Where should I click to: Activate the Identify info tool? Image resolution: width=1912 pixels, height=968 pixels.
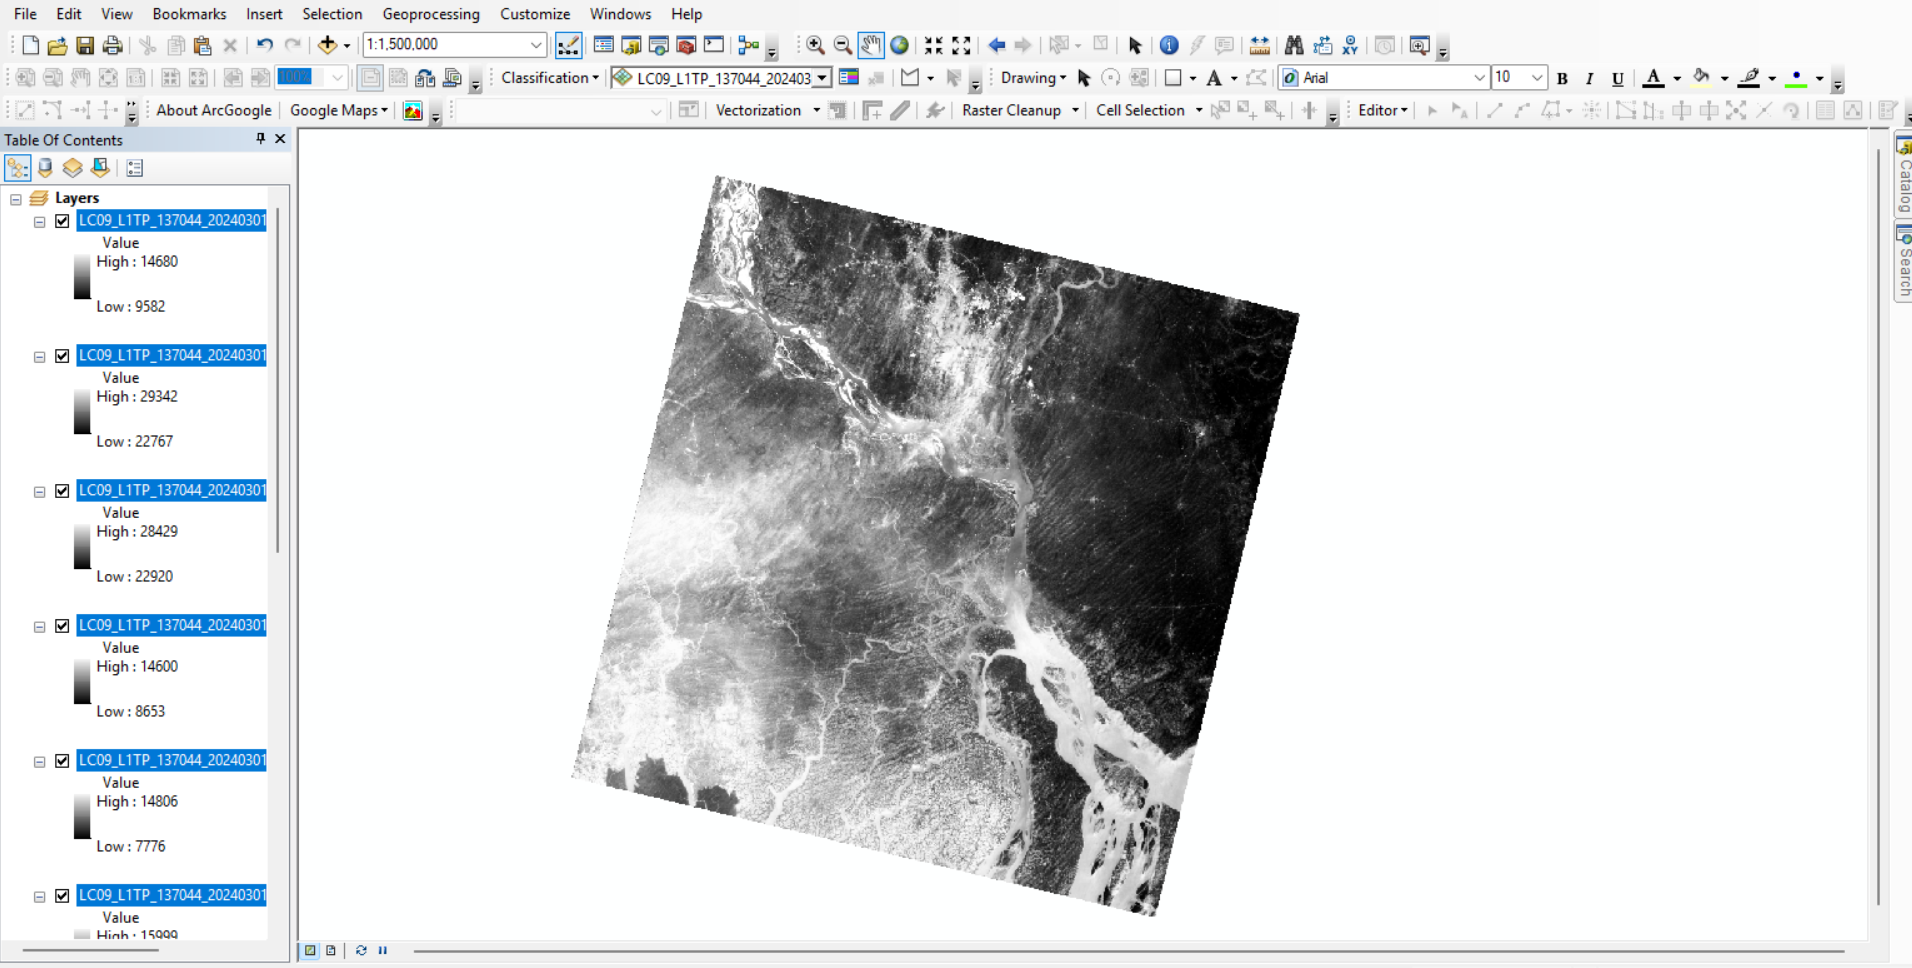1168,45
